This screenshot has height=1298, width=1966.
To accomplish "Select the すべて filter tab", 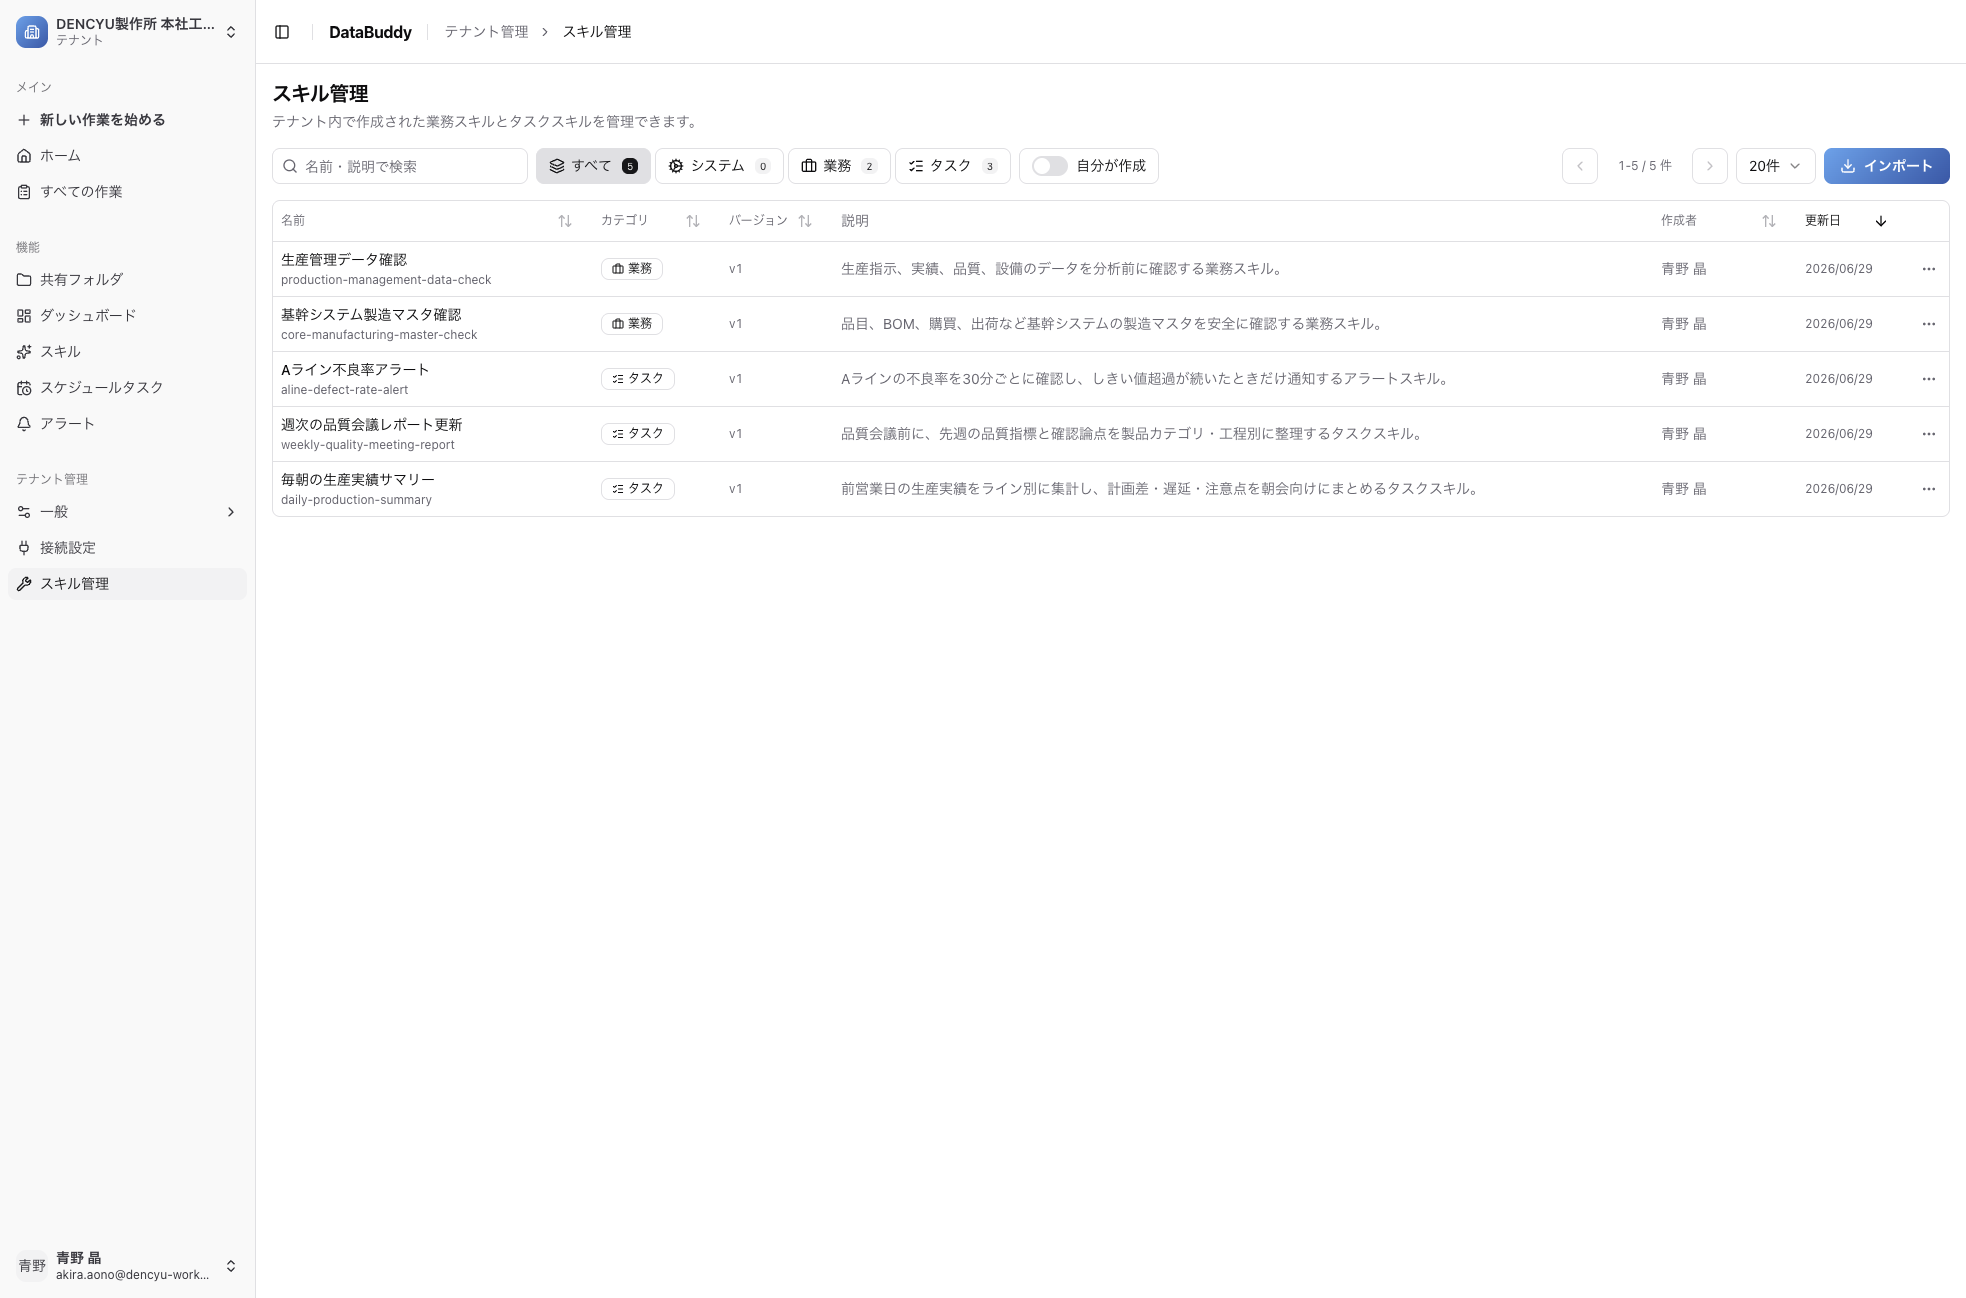I will (593, 166).
